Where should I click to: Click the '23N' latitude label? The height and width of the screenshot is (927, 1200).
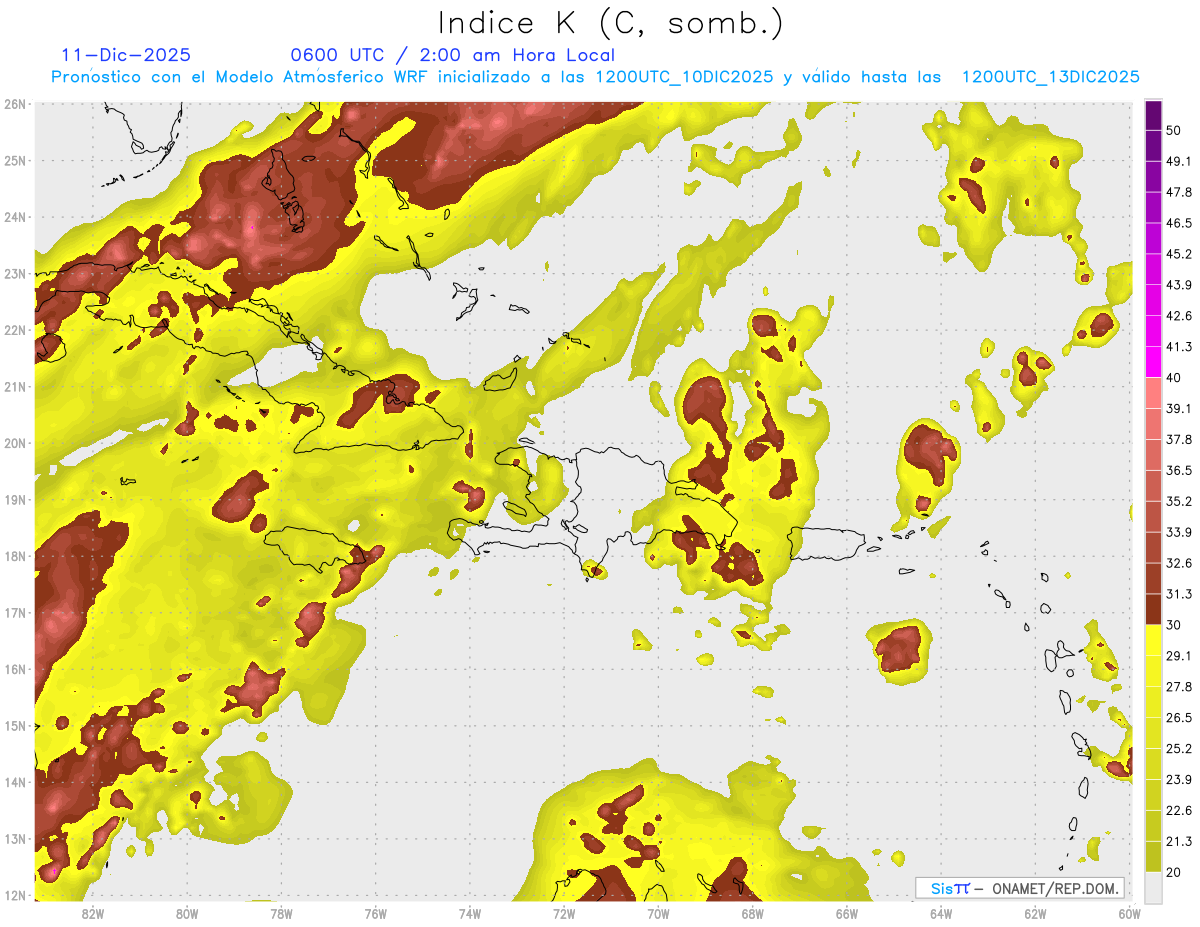(15, 274)
